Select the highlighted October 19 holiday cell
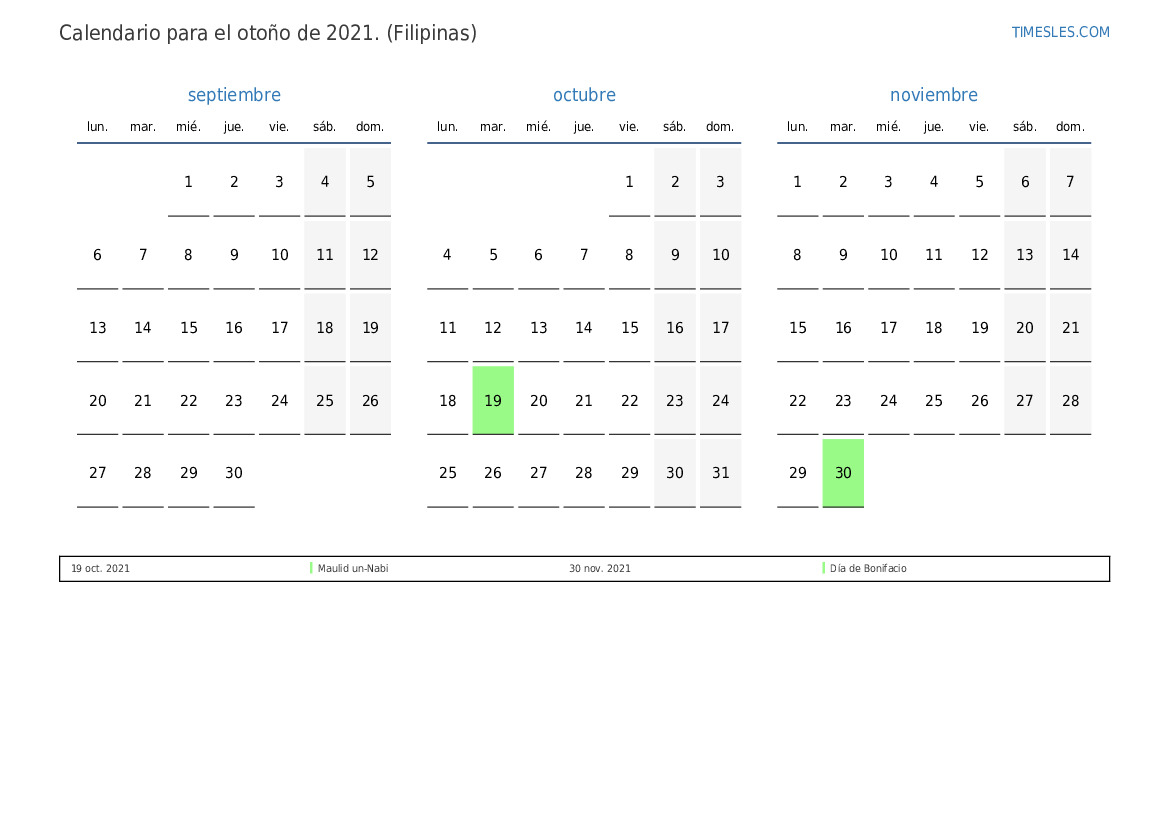 point(493,400)
